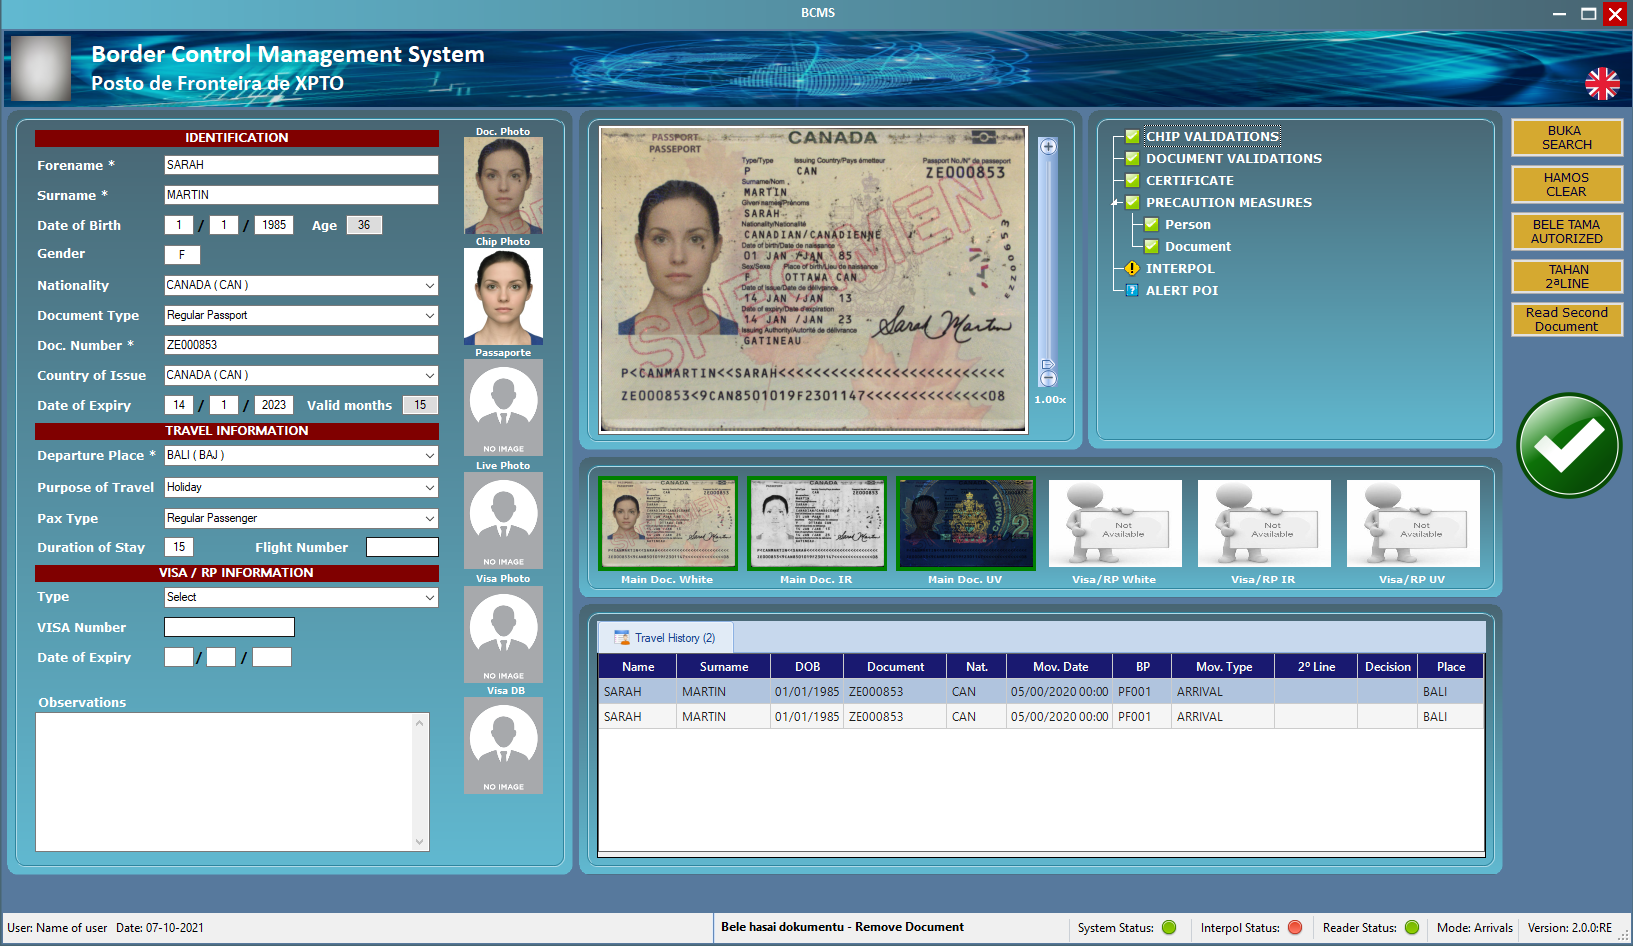
Task: Click the large green approve checkmark
Action: coord(1568,445)
